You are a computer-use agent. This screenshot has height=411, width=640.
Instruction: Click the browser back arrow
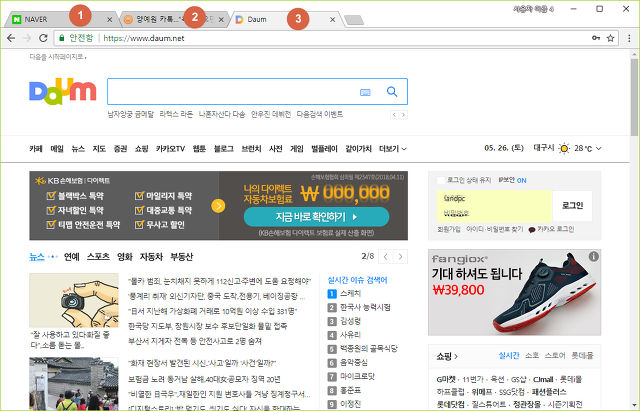point(11,38)
